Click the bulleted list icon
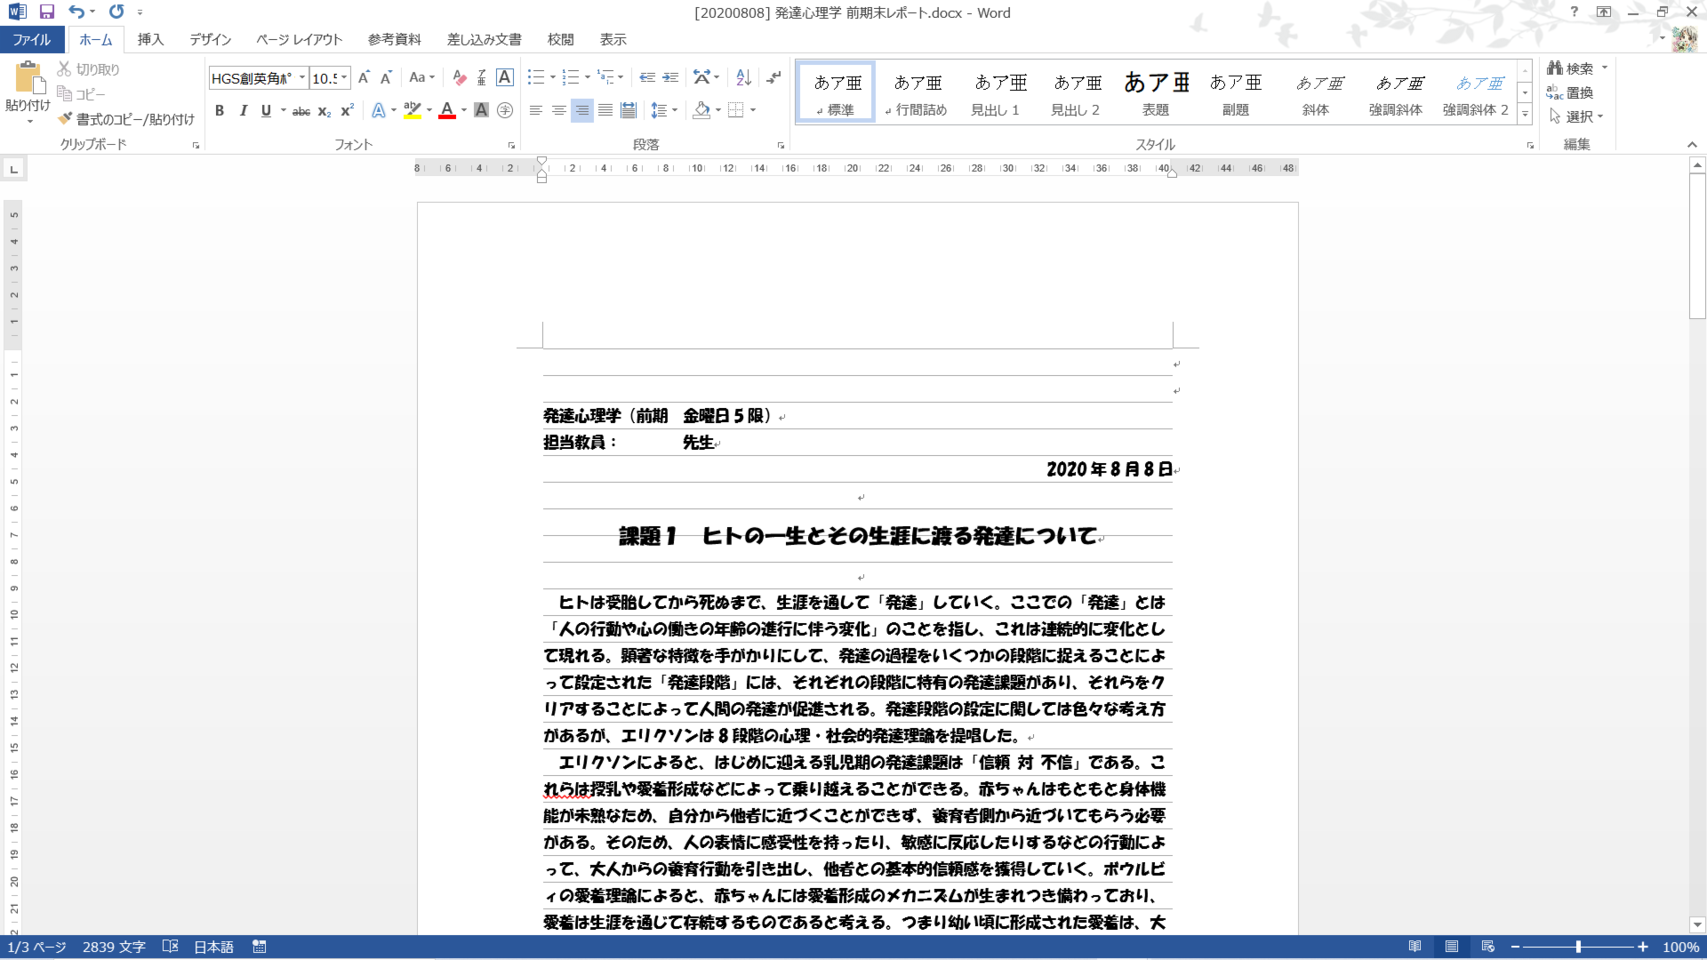1707x960 pixels. coord(536,78)
